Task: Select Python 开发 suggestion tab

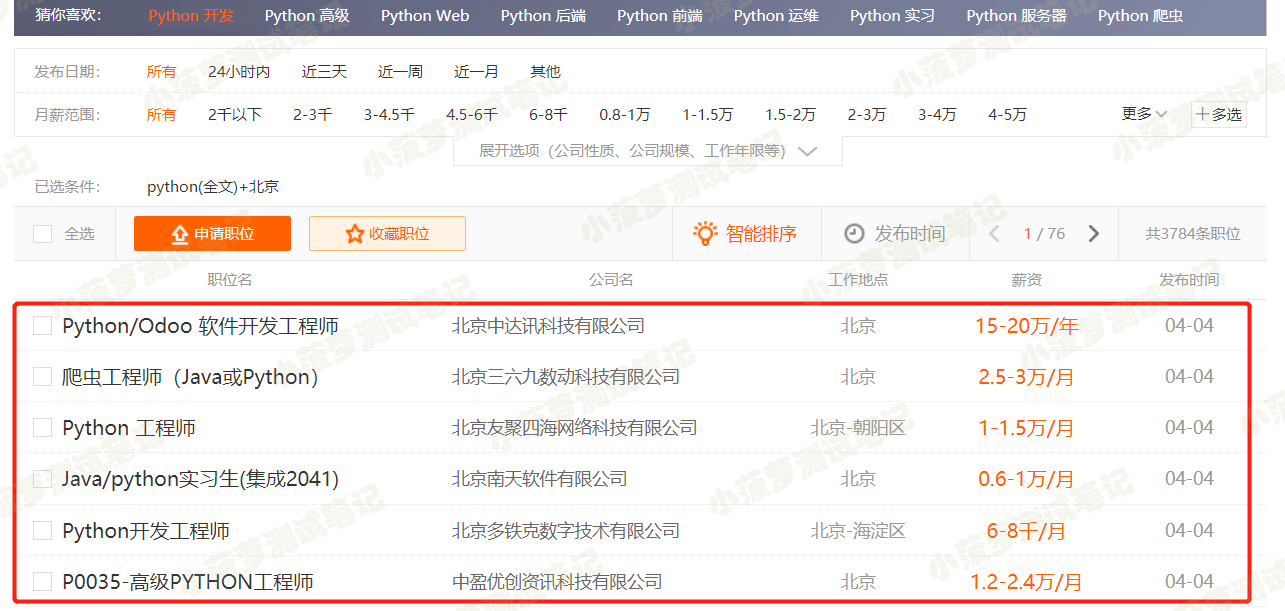Action: coord(191,16)
